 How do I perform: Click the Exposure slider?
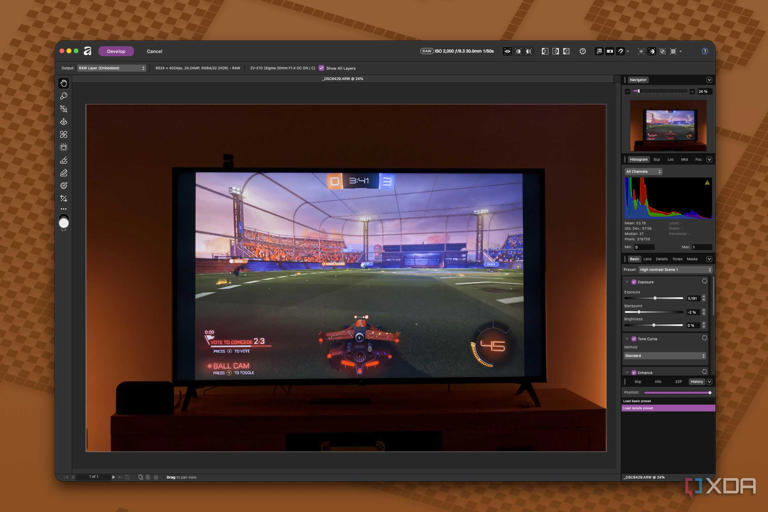pos(654,298)
